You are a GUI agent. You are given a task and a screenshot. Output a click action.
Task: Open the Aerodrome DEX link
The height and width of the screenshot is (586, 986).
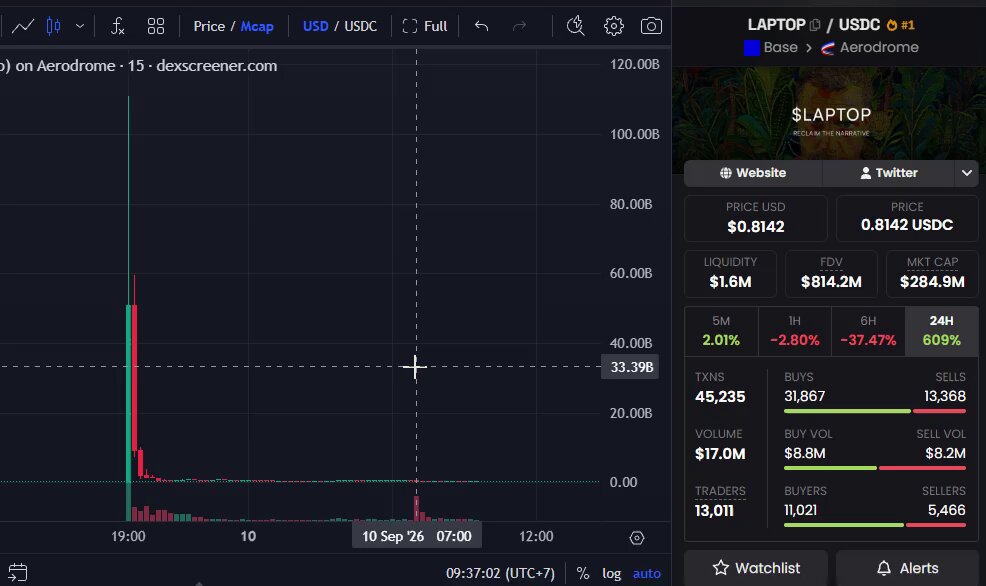click(x=870, y=48)
